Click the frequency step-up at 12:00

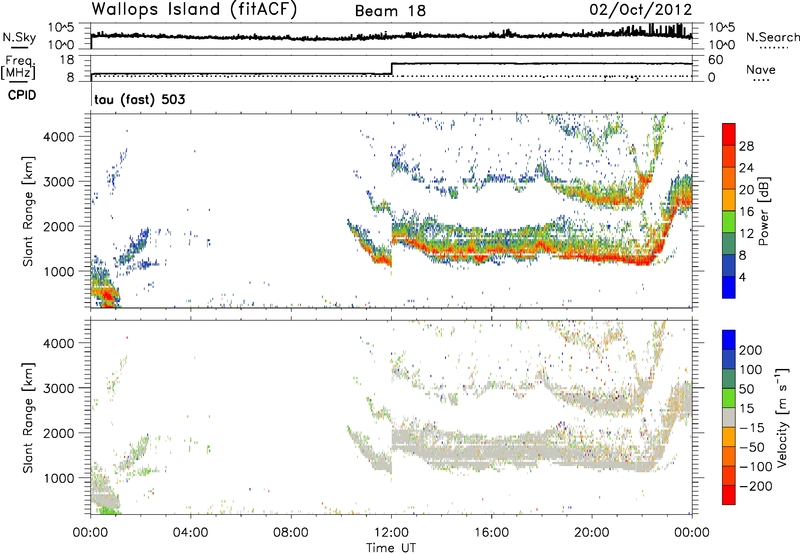coord(391,69)
